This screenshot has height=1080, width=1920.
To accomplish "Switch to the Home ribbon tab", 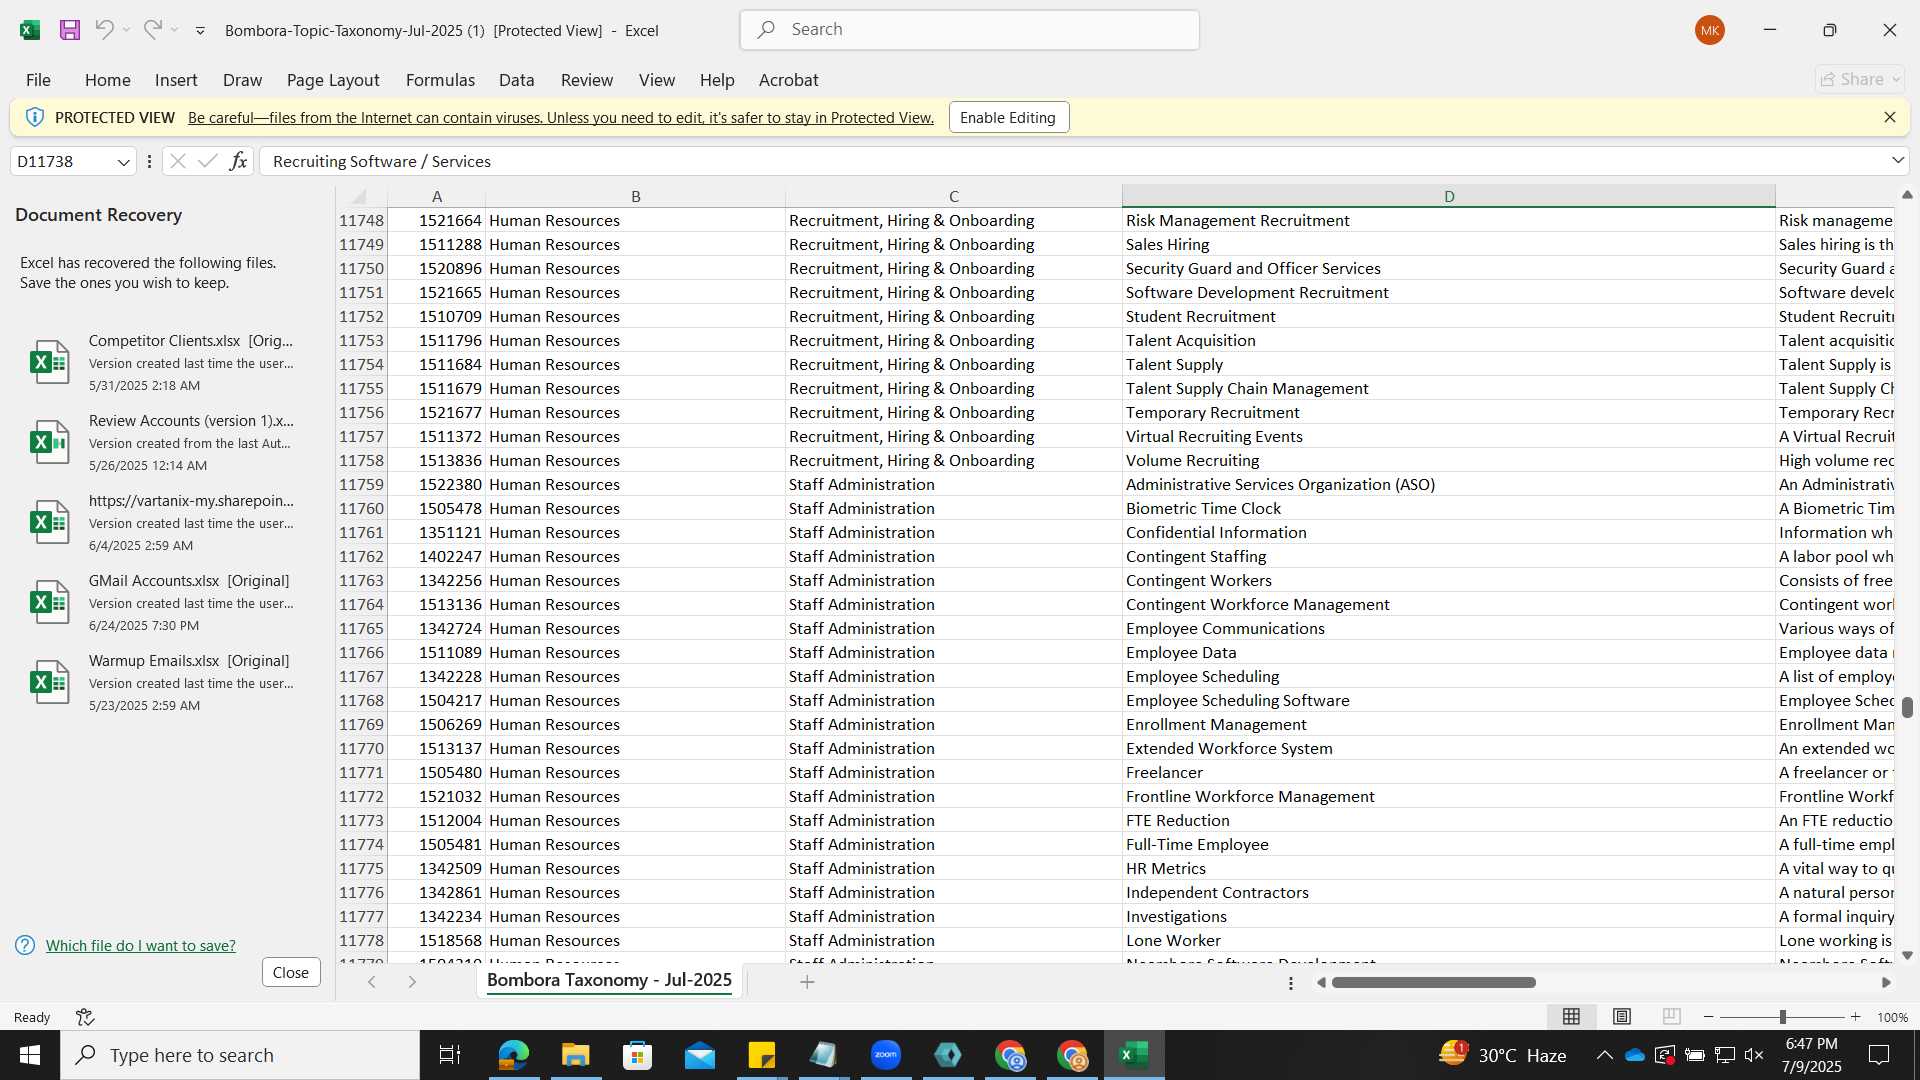I will (107, 80).
